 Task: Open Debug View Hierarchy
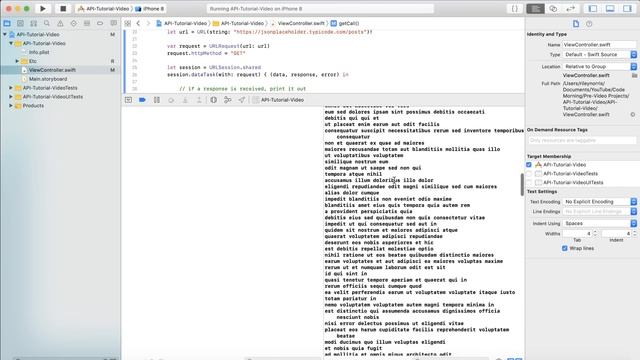213,100
